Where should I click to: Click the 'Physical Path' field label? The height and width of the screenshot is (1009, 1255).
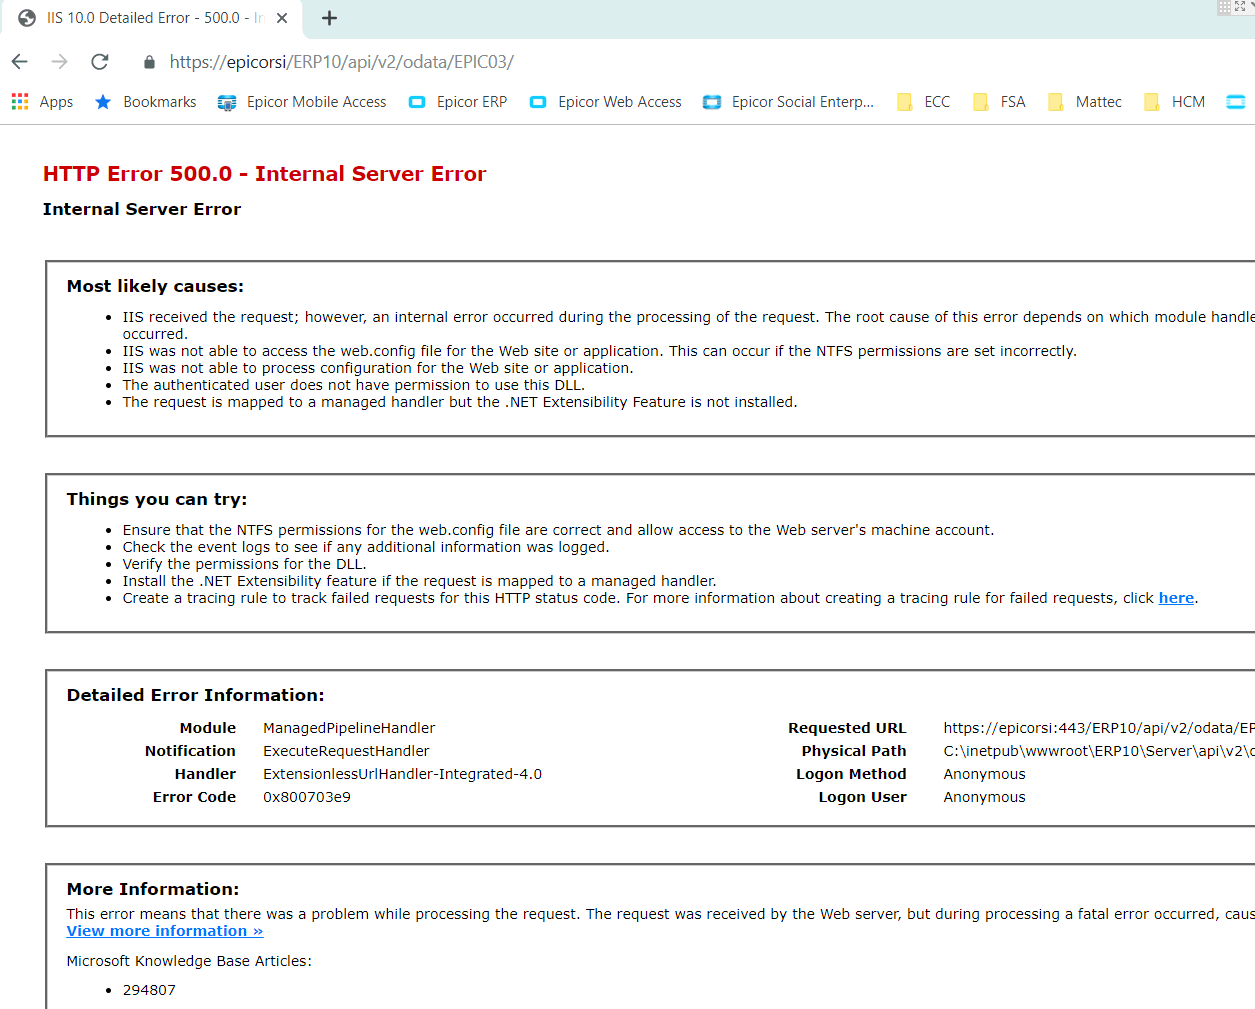(x=854, y=751)
